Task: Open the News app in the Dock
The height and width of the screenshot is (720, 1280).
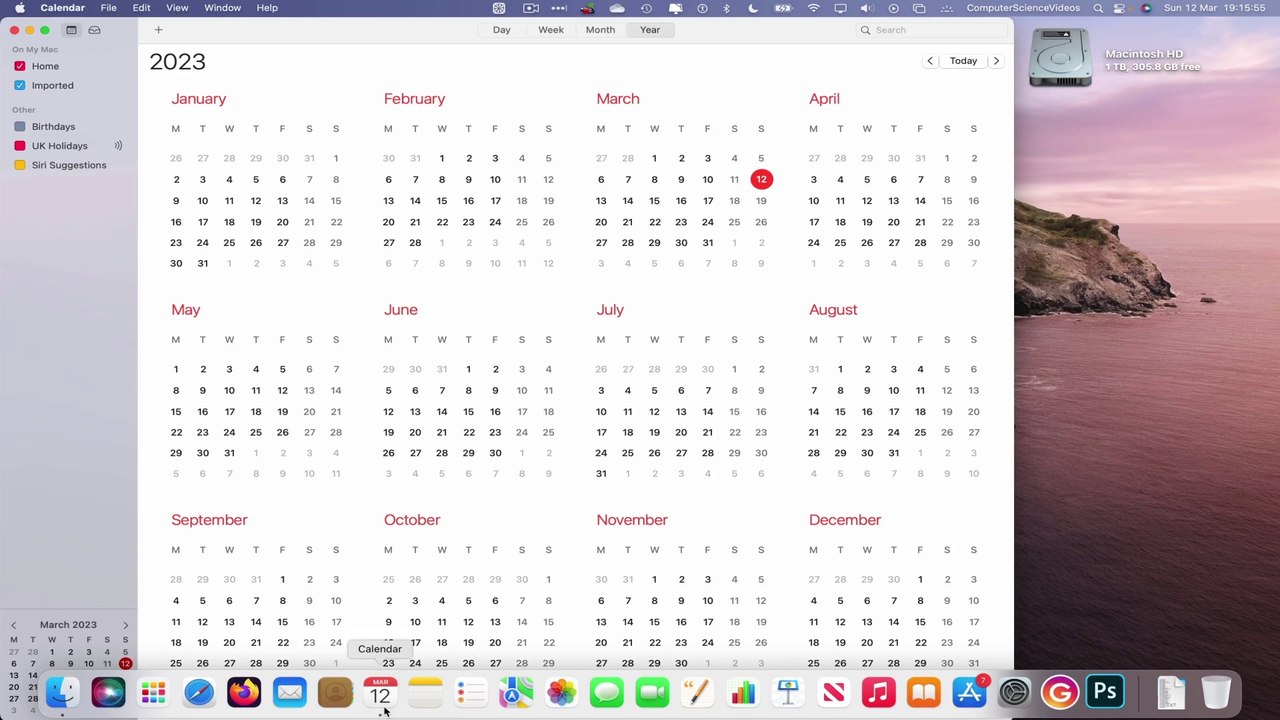Action: (833, 692)
